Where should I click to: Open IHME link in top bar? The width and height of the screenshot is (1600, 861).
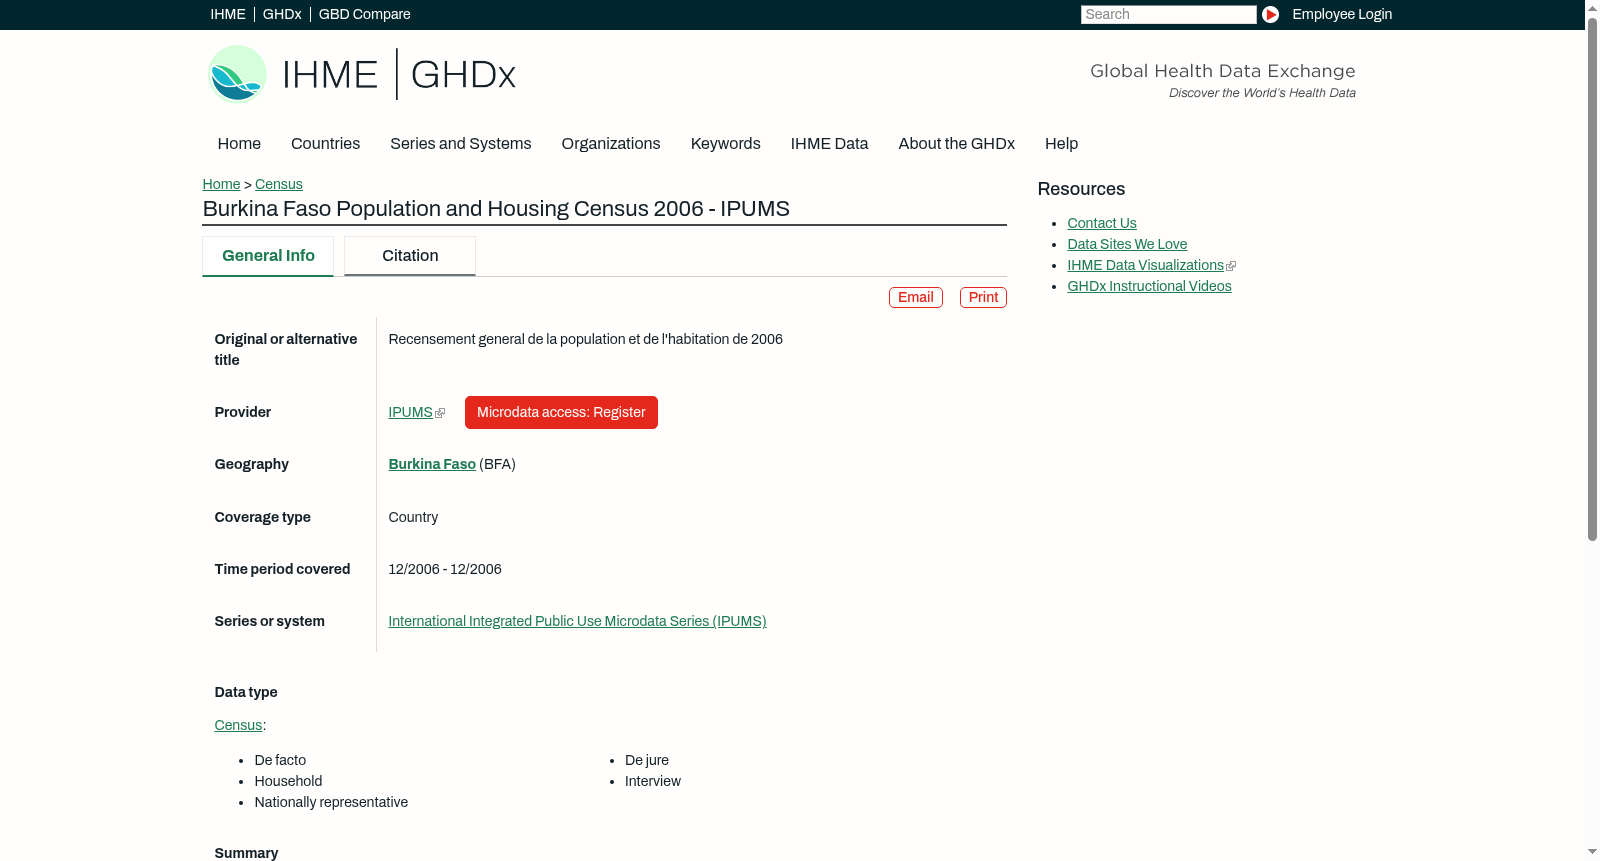(x=228, y=14)
